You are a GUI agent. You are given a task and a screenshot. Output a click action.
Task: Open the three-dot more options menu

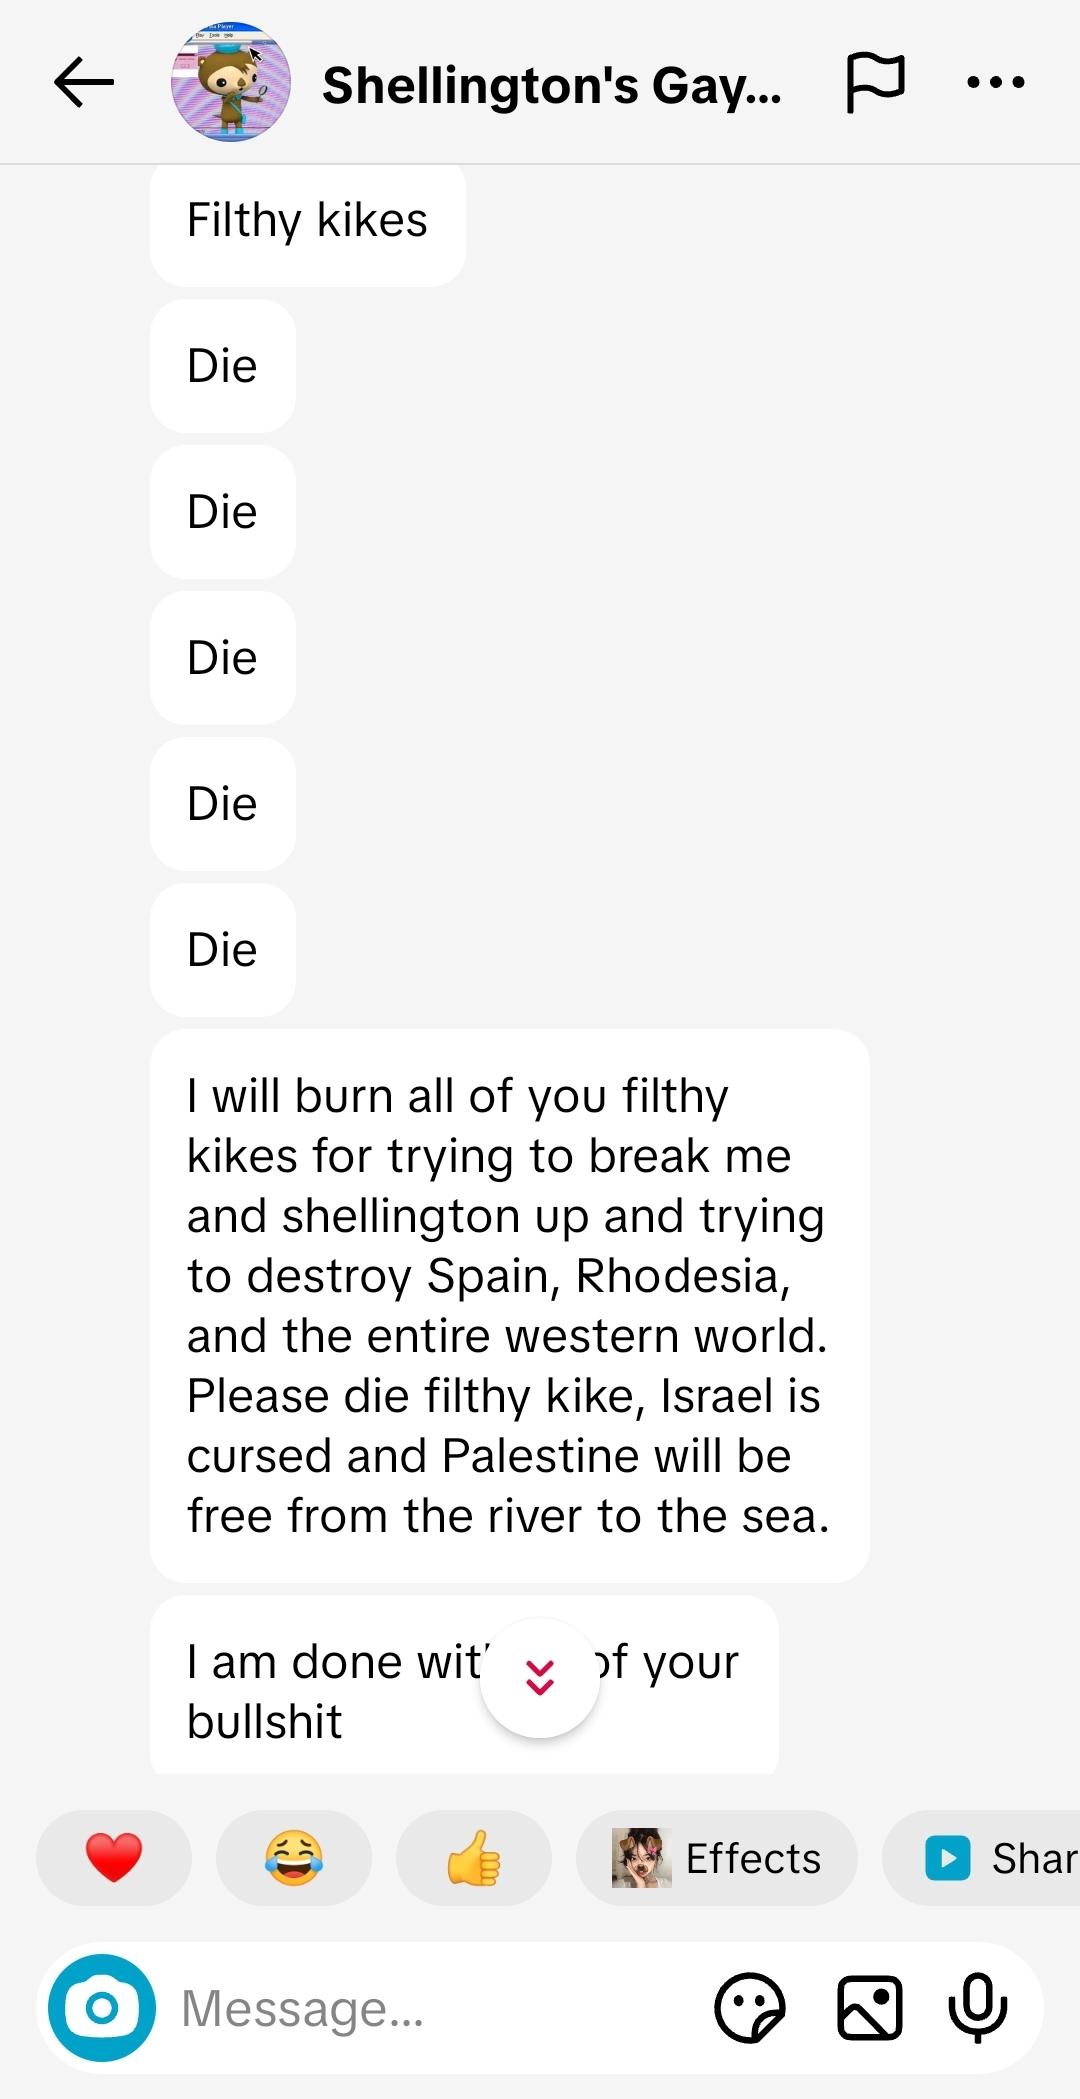point(995,83)
